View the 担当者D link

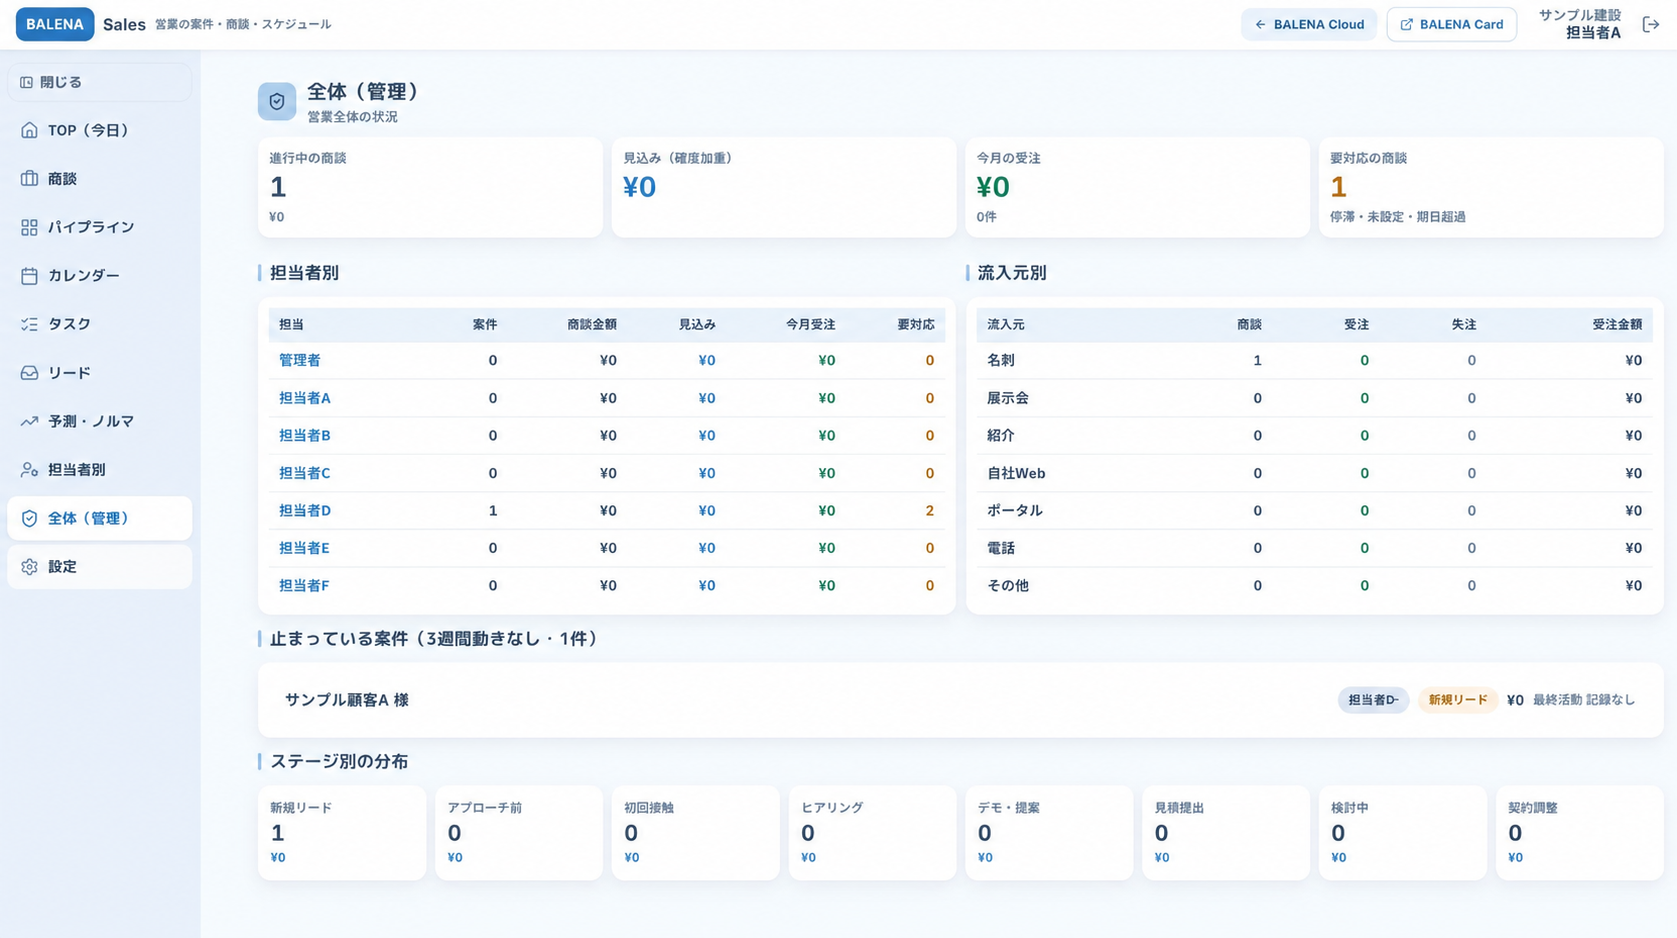click(304, 510)
